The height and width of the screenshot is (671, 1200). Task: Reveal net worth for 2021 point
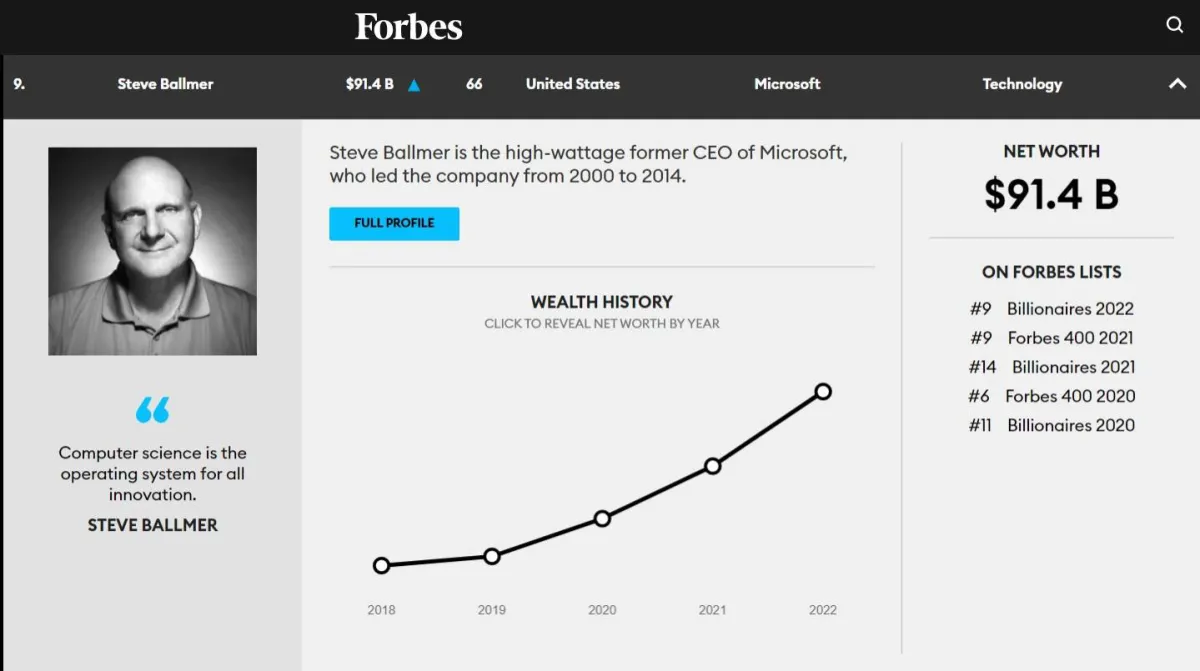pos(712,465)
